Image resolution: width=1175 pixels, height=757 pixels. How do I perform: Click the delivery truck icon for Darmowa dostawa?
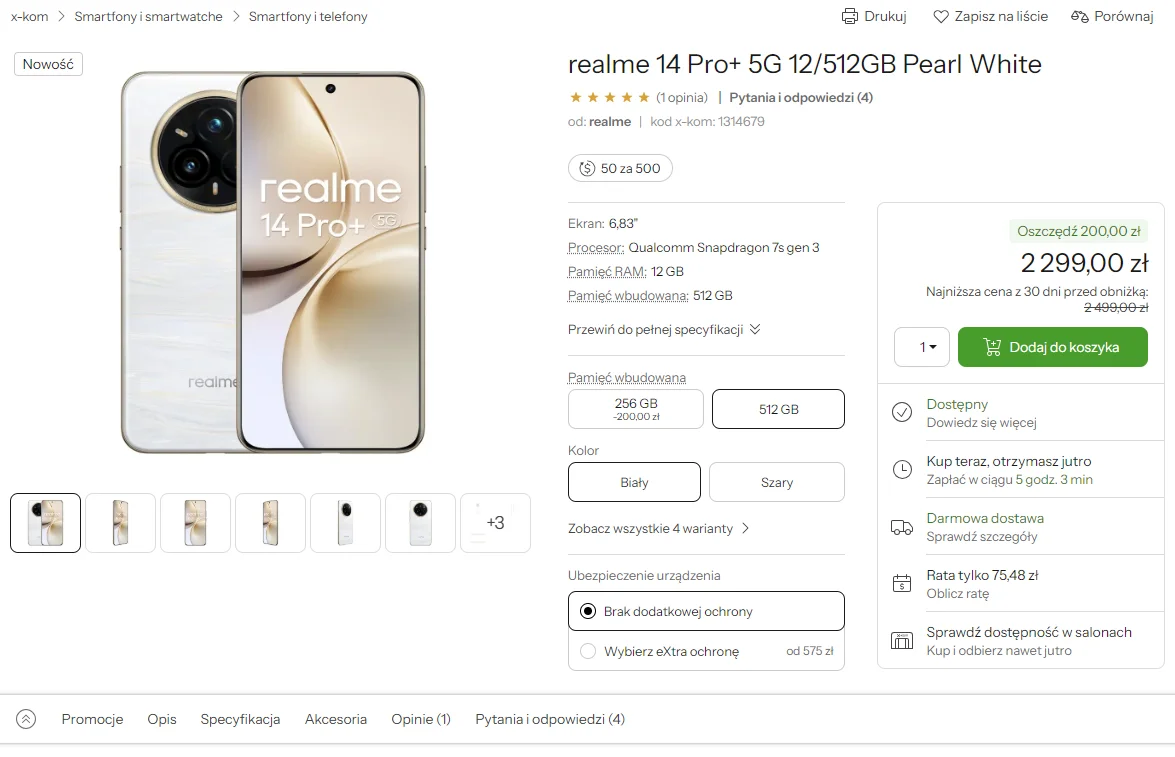coord(901,528)
